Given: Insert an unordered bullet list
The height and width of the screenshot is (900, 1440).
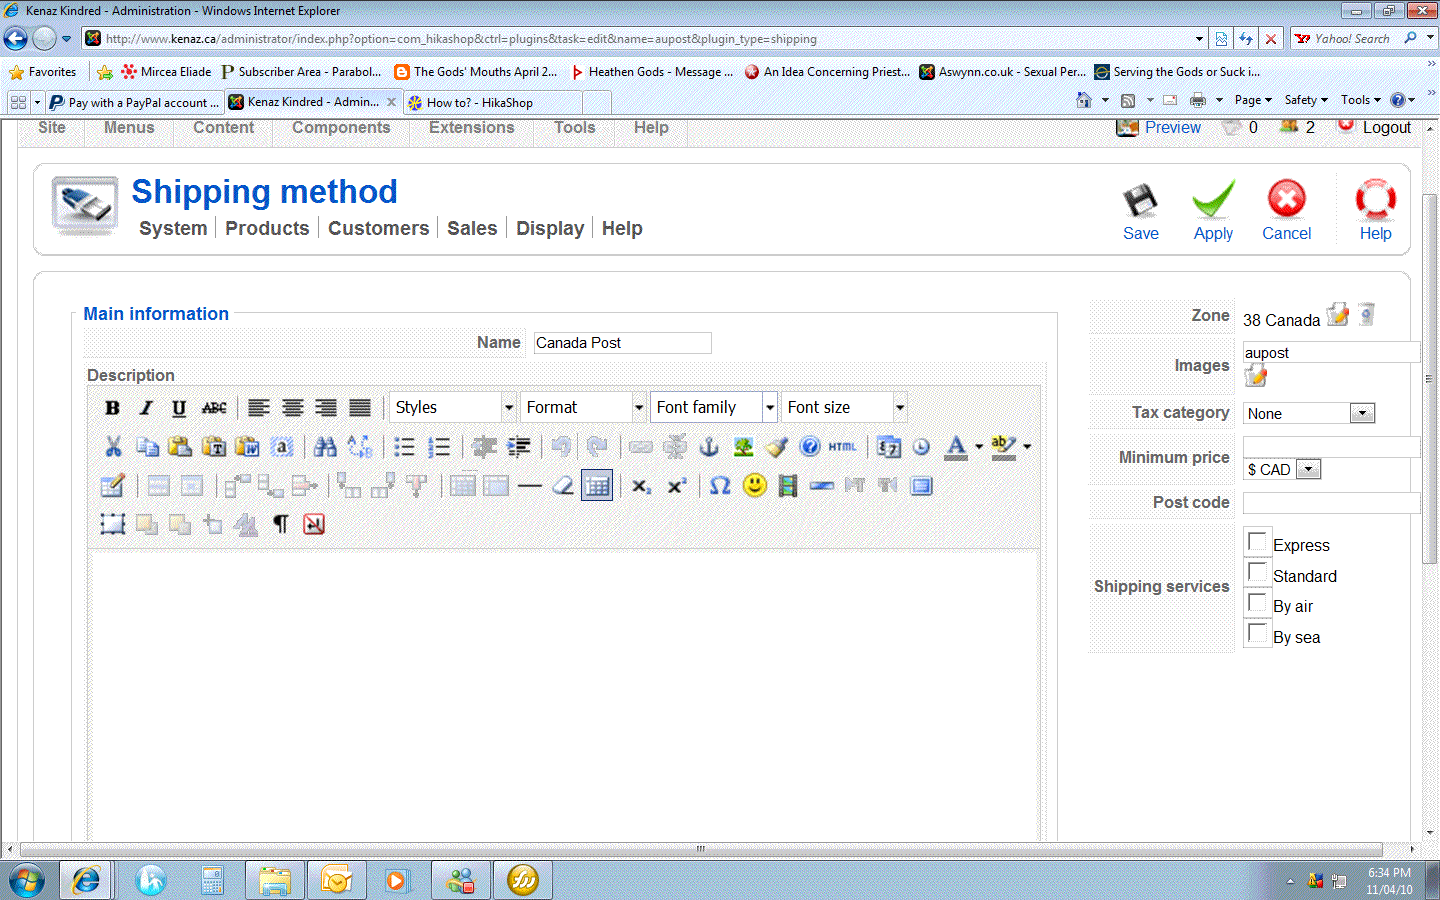Looking at the screenshot, I should [x=404, y=447].
